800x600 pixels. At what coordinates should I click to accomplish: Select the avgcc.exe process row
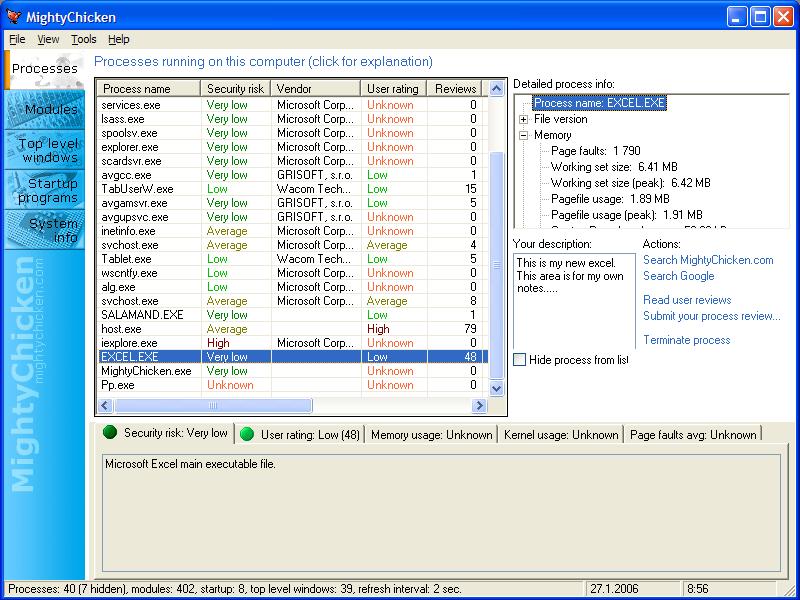click(293, 175)
